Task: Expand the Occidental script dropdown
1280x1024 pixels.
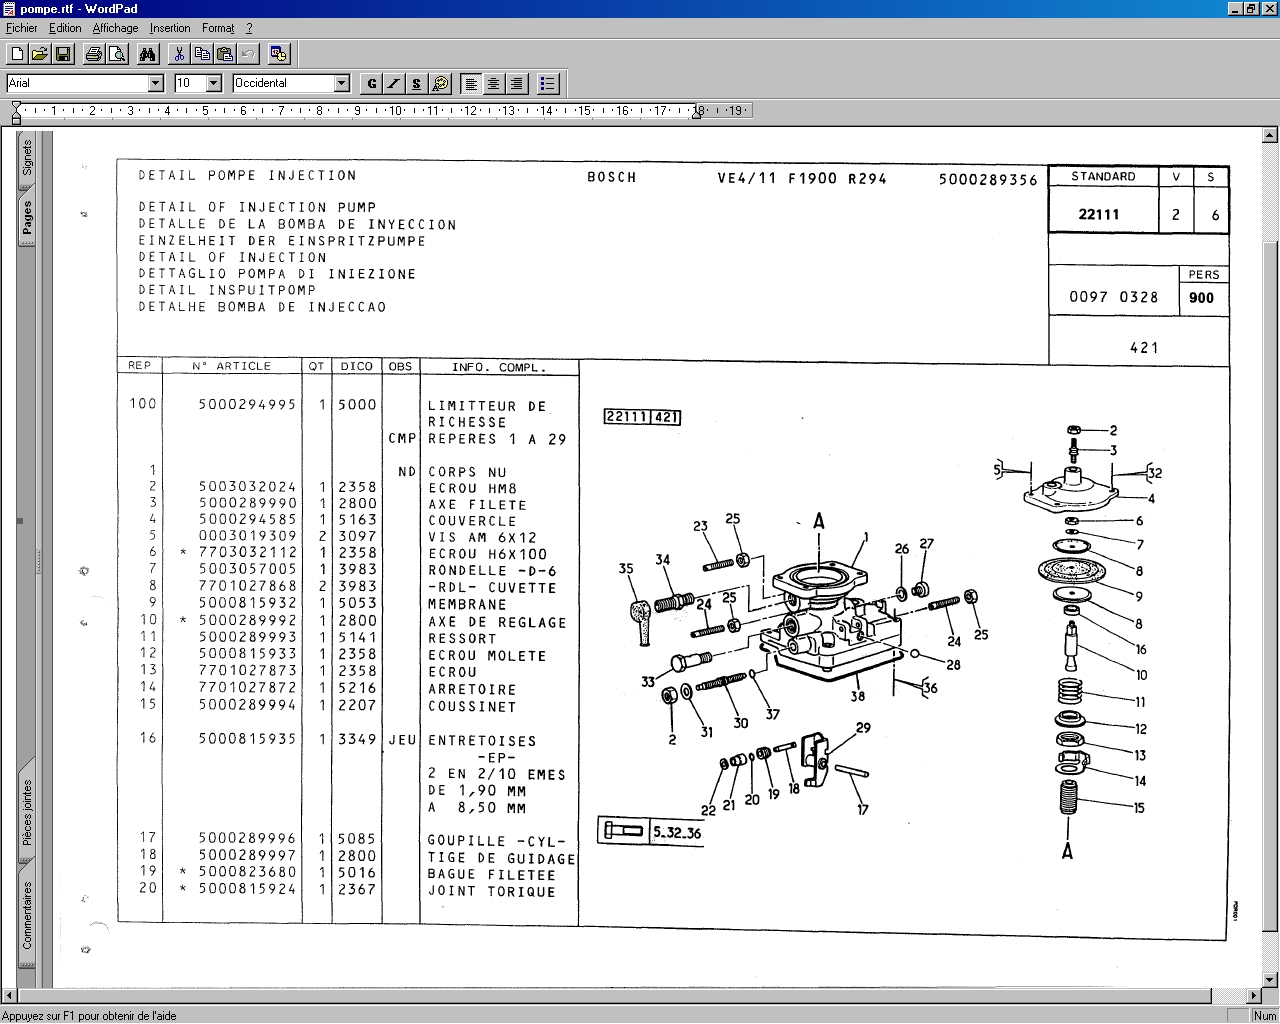Action: (x=341, y=84)
